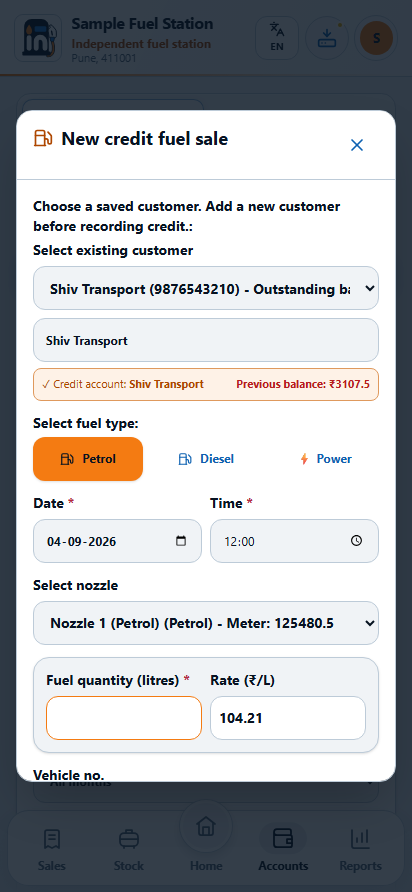Click the Independent fuel station subtitle
The image size is (412, 892).
[141, 44]
